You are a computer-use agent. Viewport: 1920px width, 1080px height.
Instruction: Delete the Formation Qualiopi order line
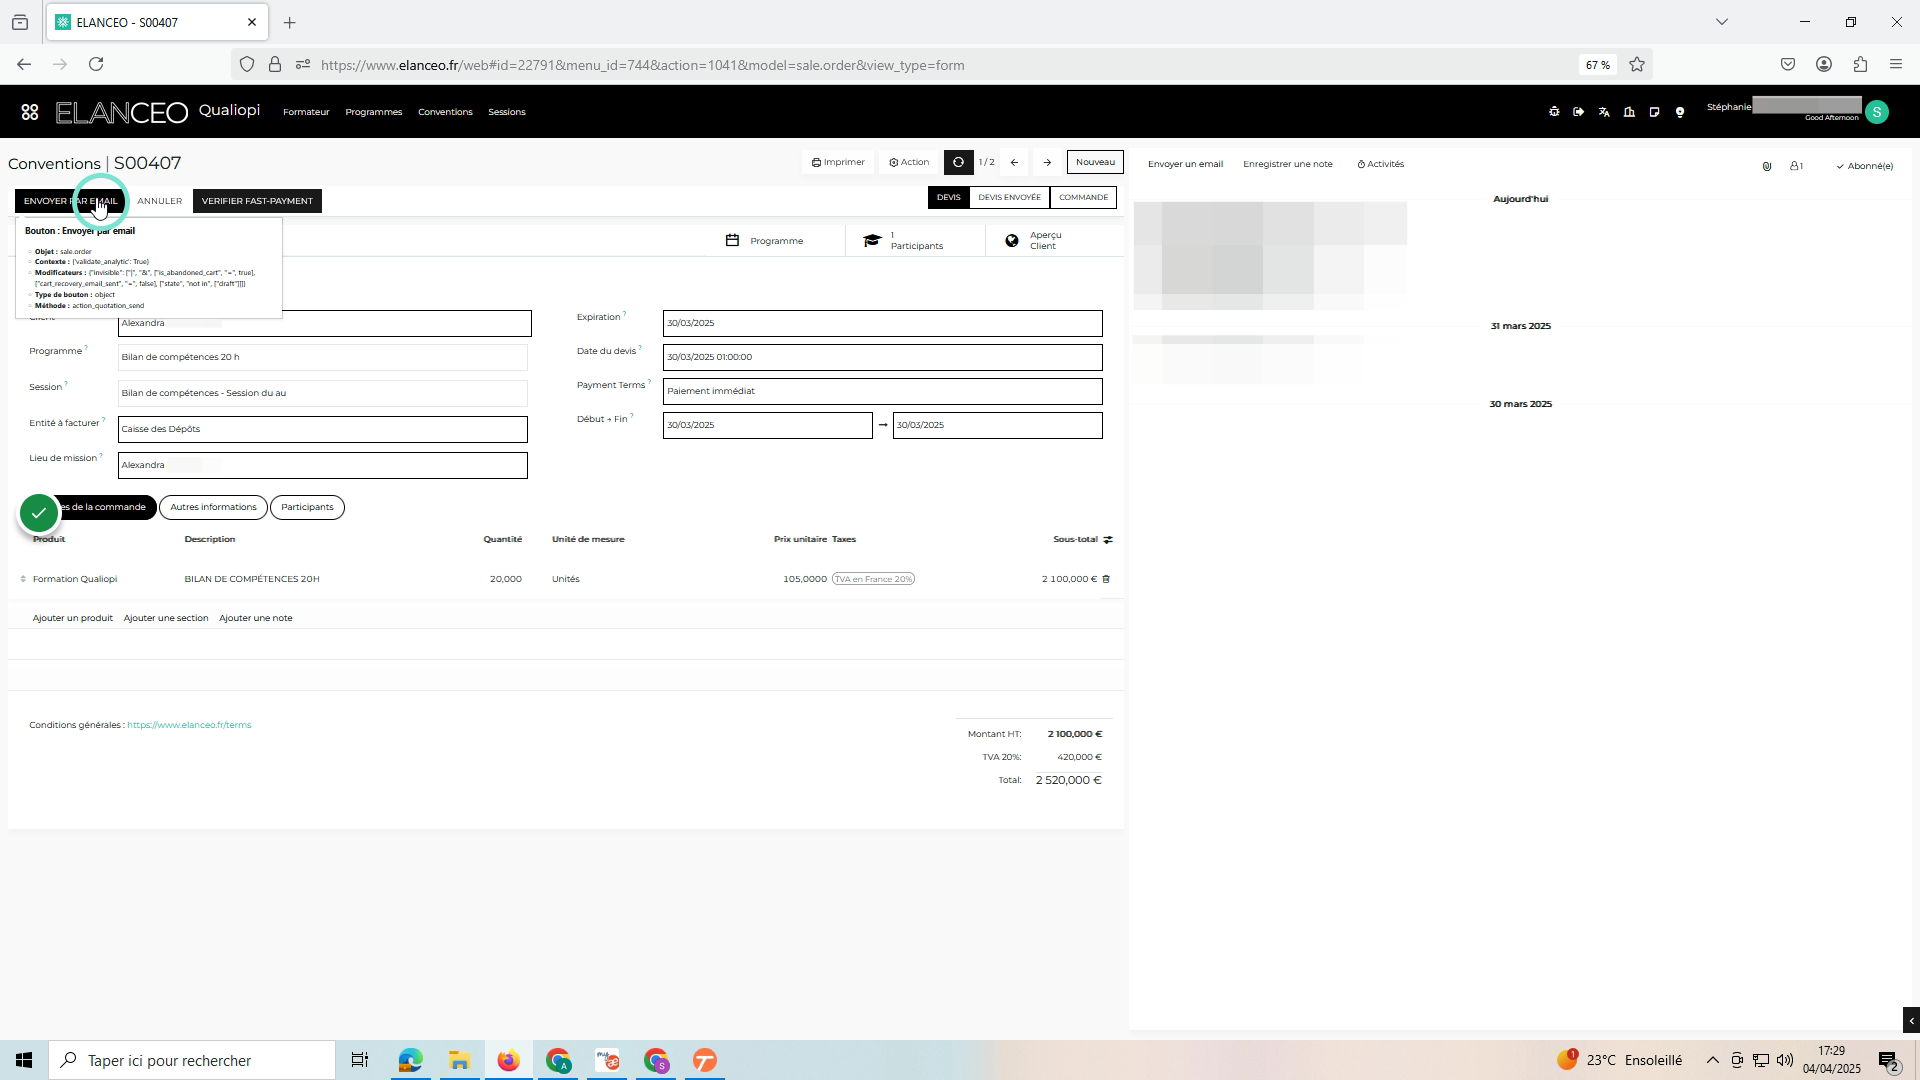click(x=1106, y=579)
